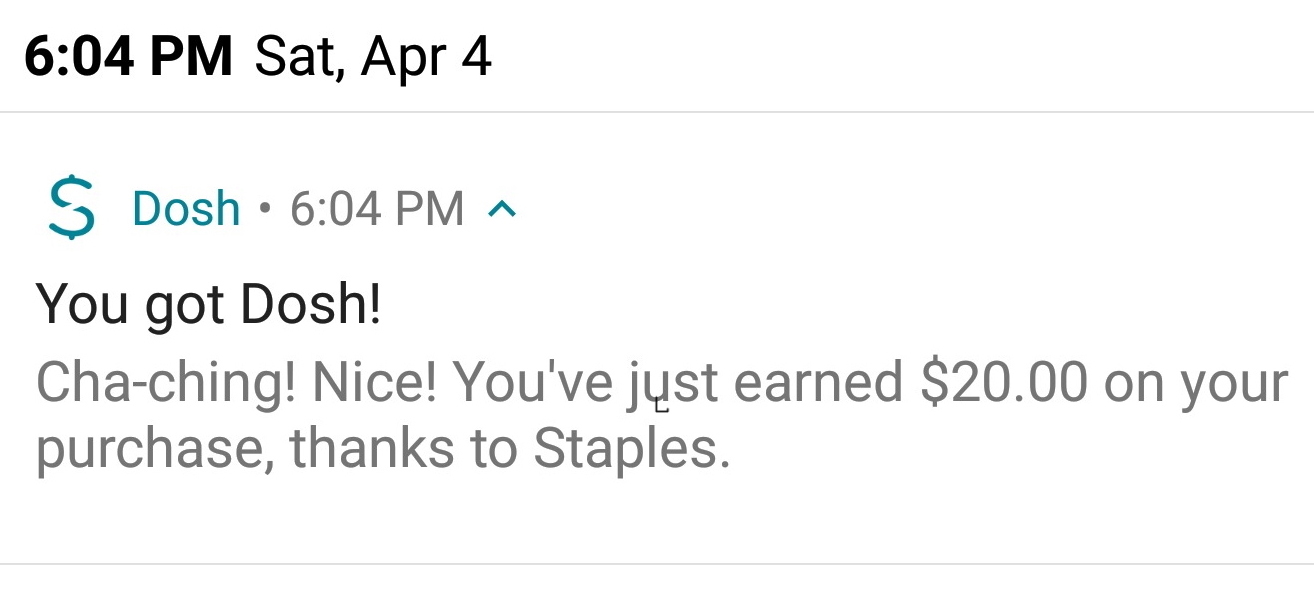1314x595 pixels.
Task: Click the word "got" in the title
Action: pos(184,306)
